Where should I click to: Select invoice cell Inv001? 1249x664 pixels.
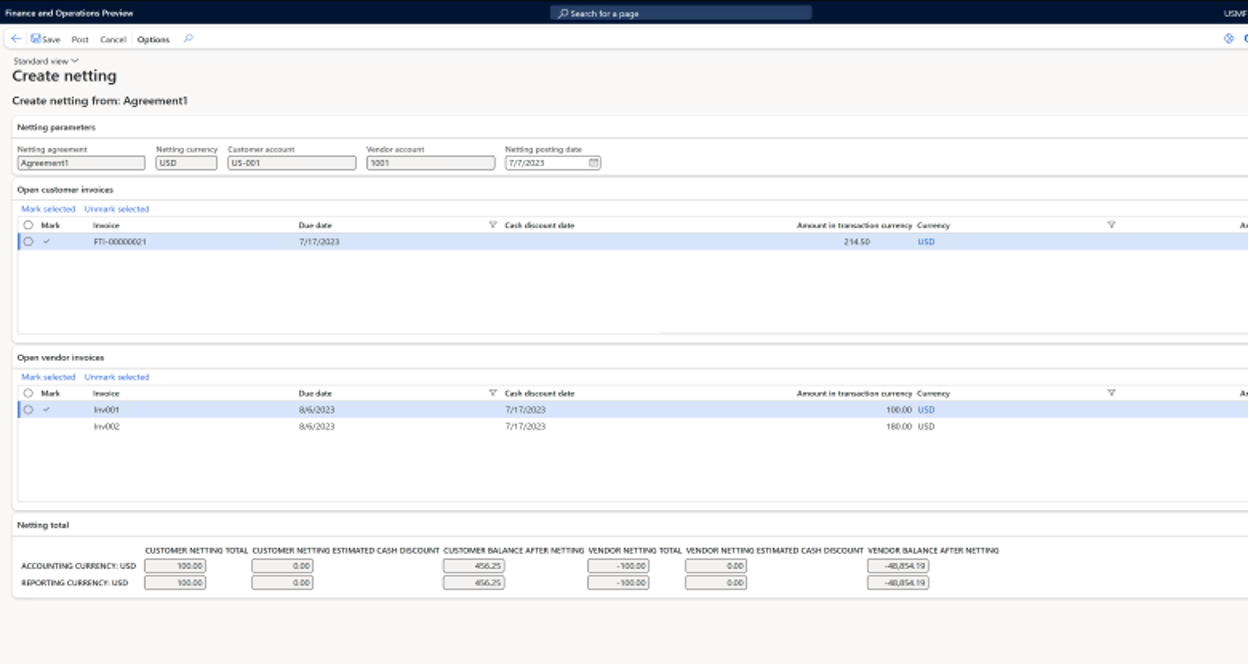106,409
